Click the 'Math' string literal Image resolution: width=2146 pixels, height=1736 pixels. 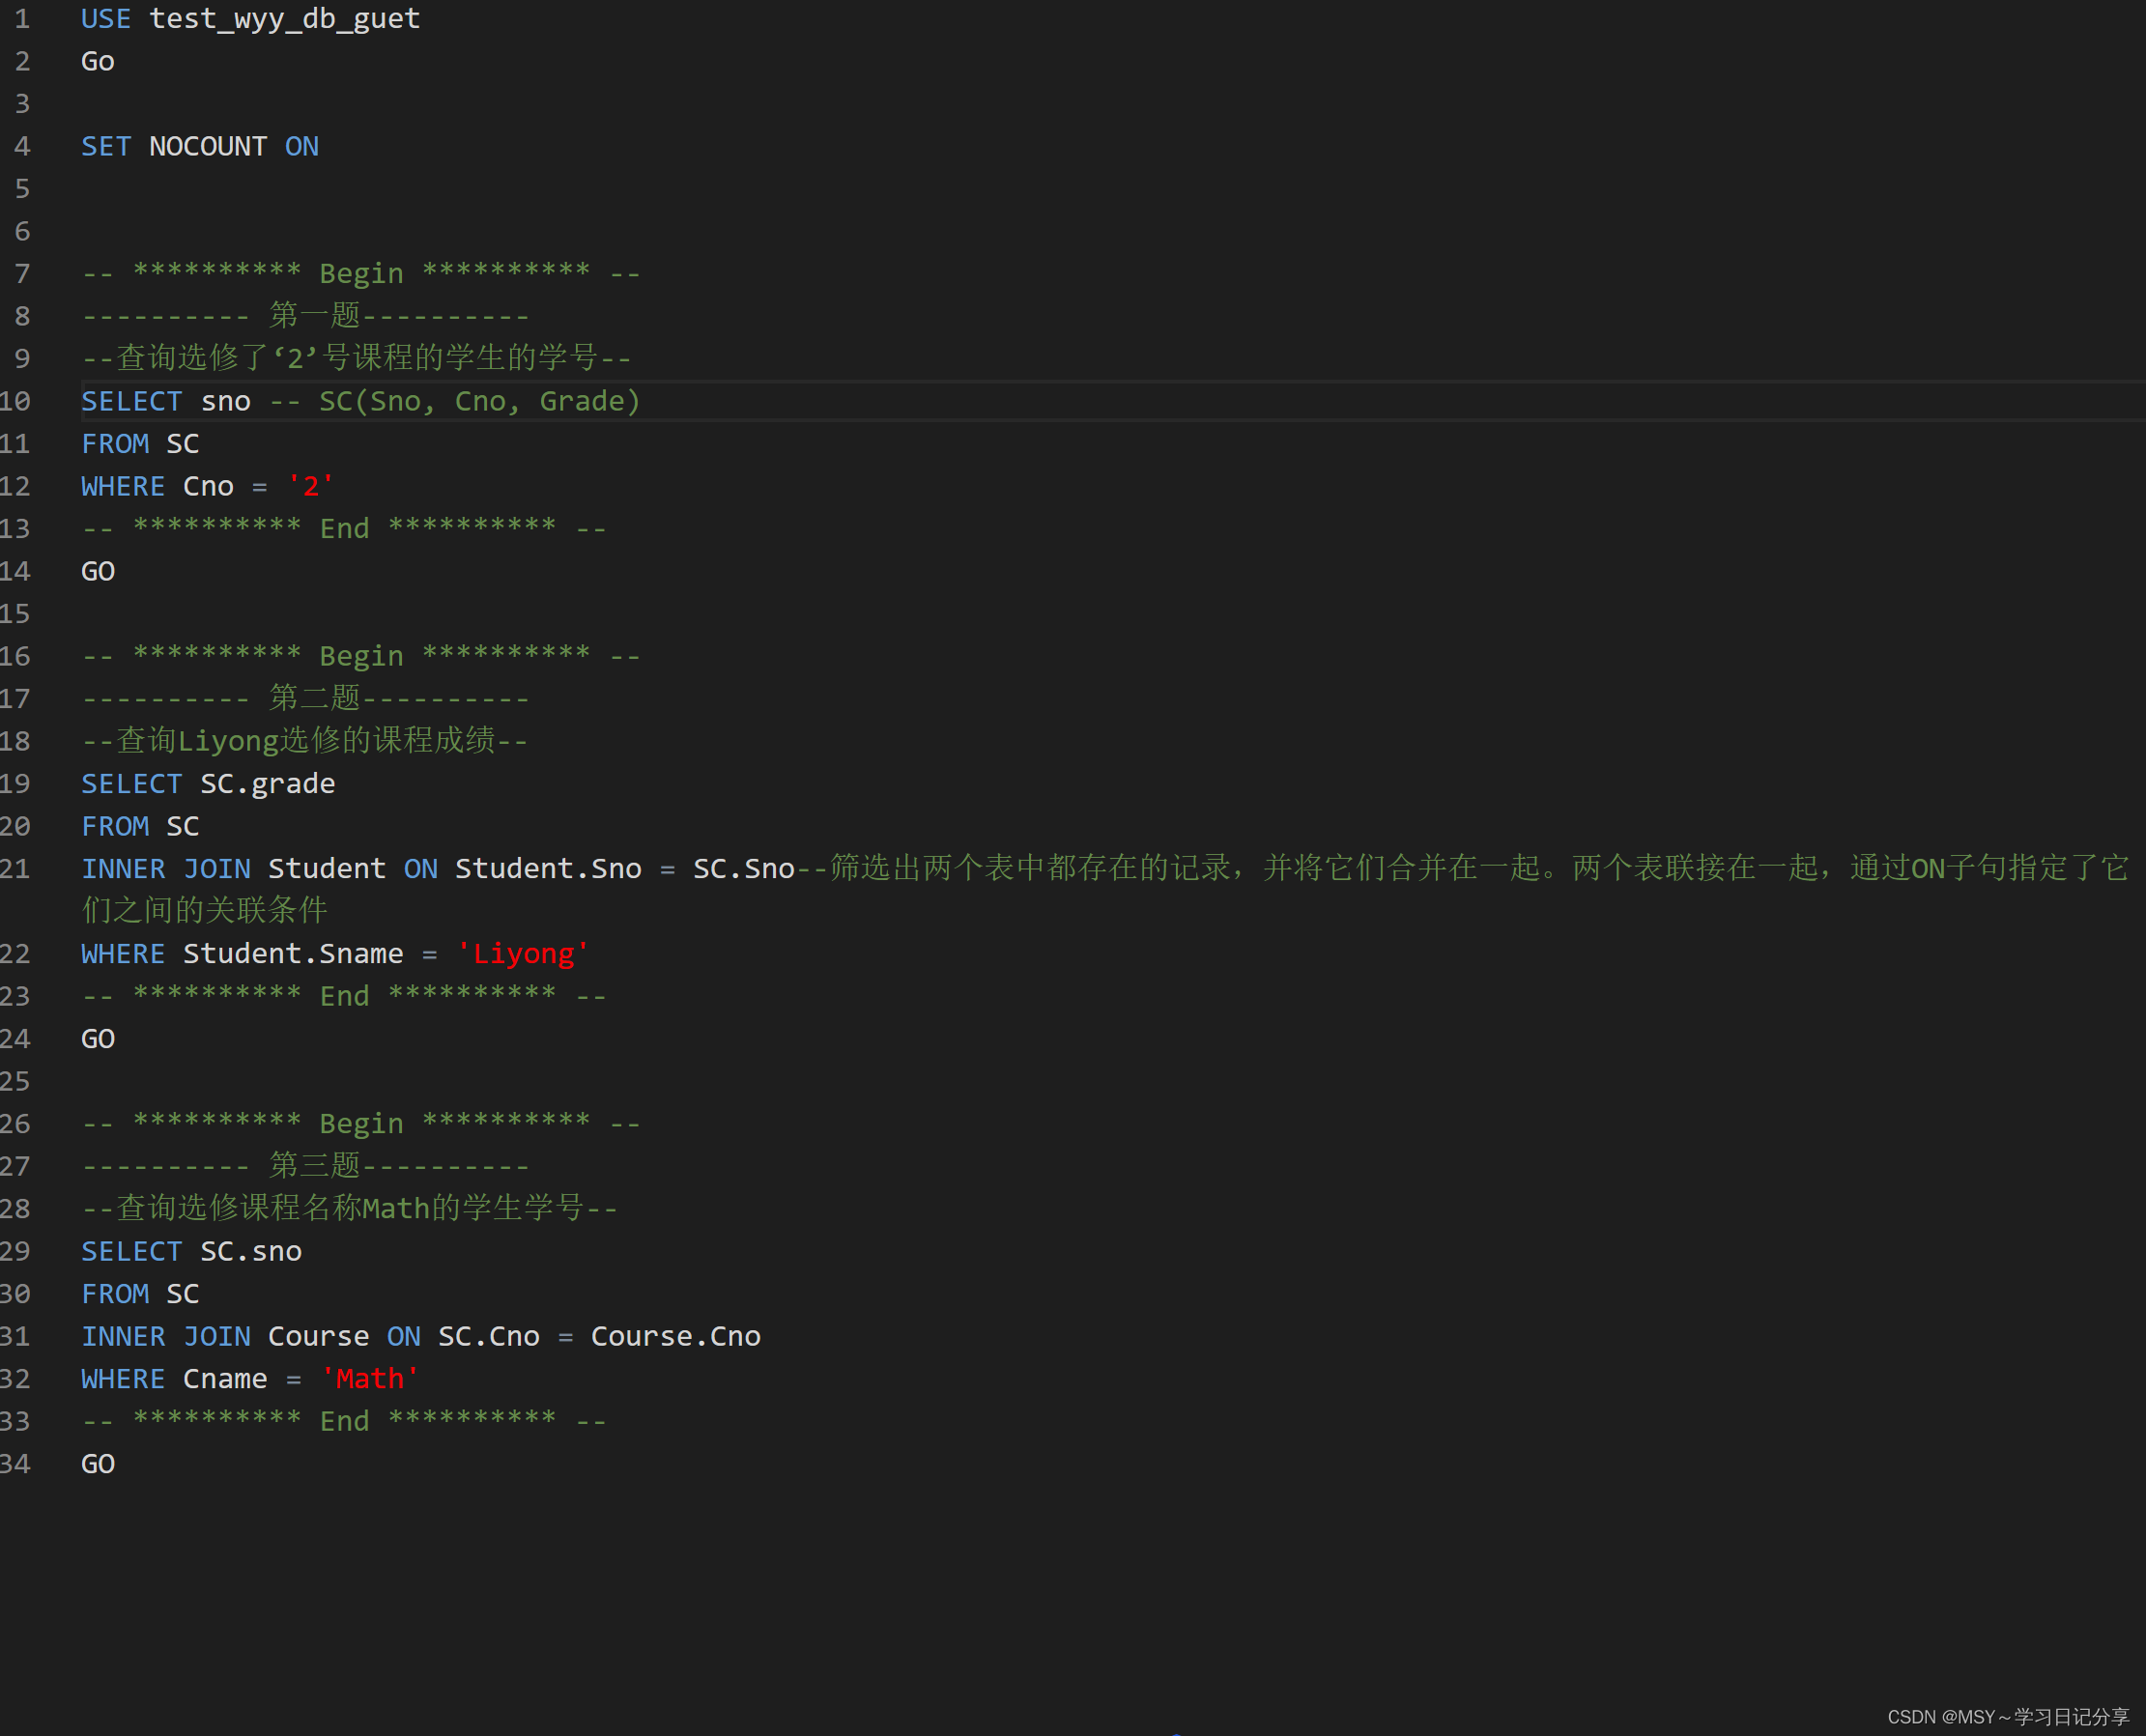(369, 1379)
